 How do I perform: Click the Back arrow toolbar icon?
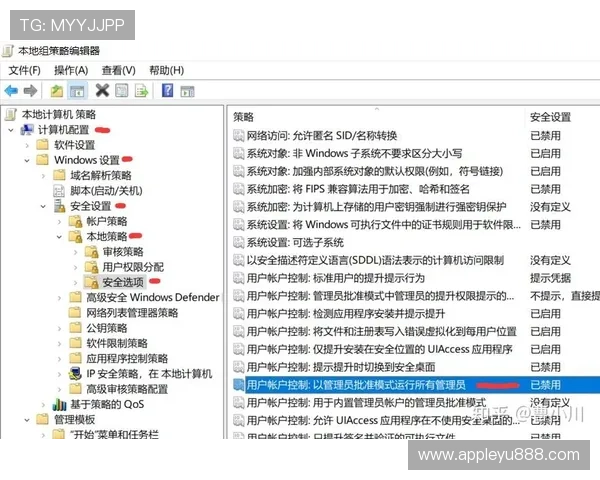[x=11, y=91]
